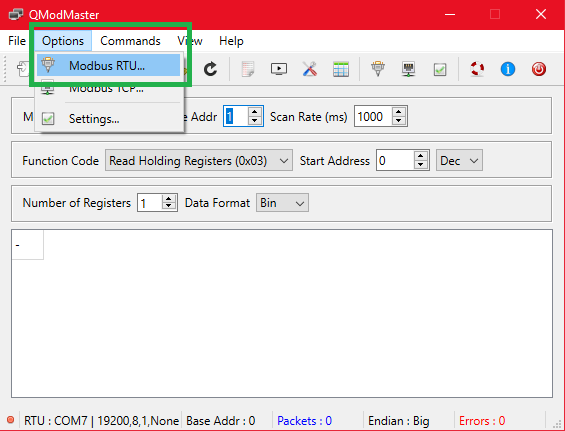The image size is (565, 431).
Task: Open Settings from the Options menu
Action: (x=108, y=119)
